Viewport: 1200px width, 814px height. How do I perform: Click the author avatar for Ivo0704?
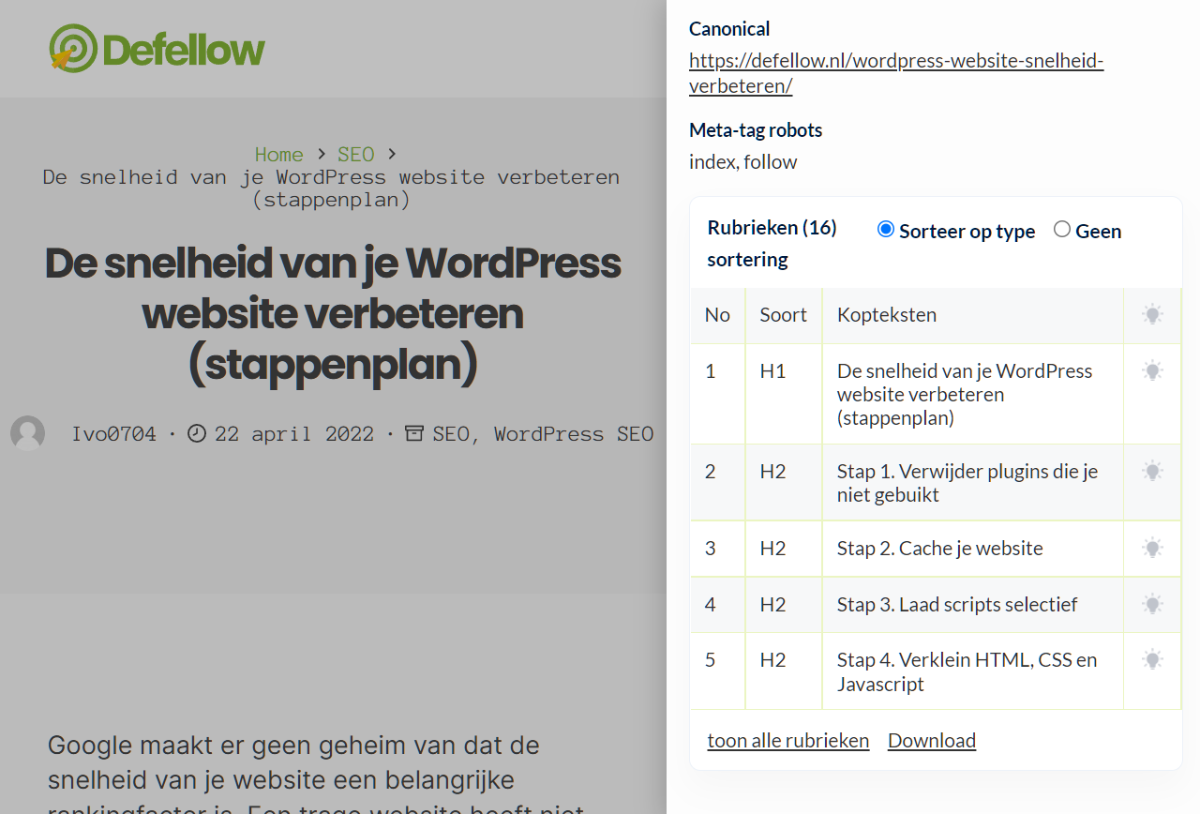(28, 433)
